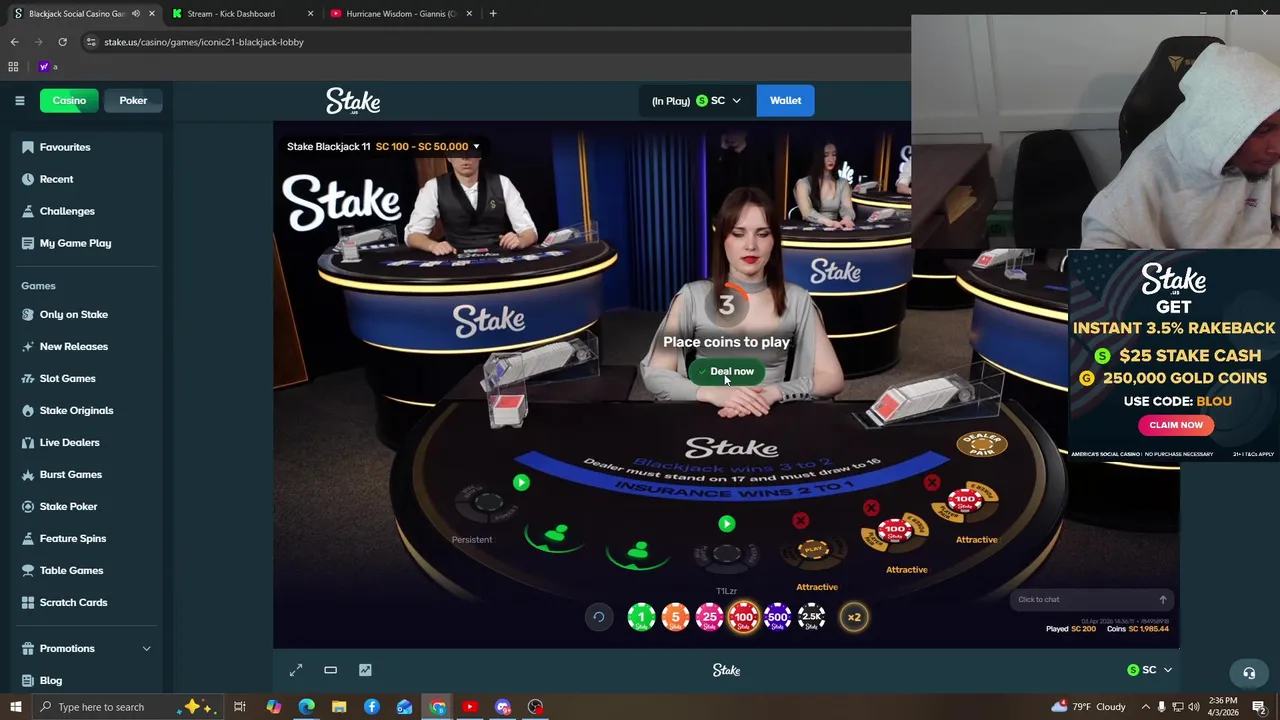The image size is (1280, 720).
Task: Toggle theatre mode rectangle icon
Action: (x=330, y=670)
